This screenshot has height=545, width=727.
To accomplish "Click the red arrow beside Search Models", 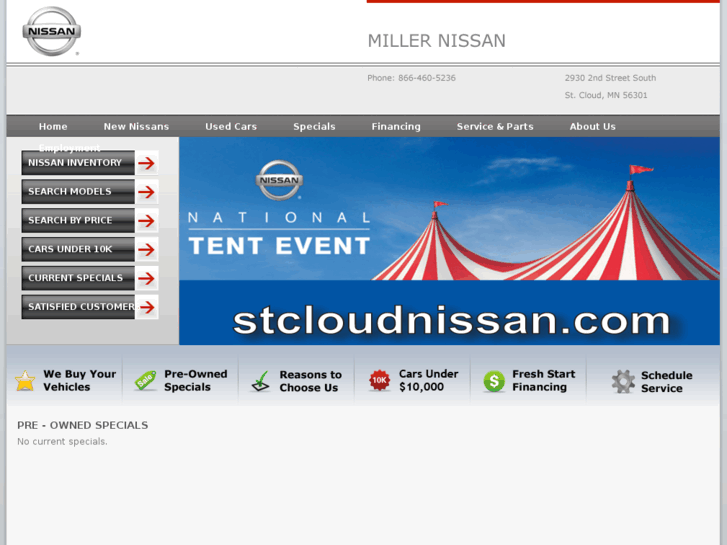I will [147, 192].
